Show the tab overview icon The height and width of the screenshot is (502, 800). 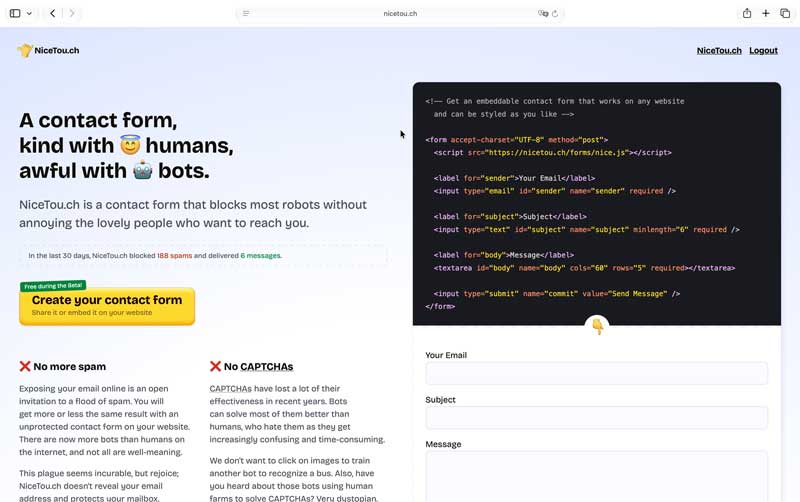[785, 13]
